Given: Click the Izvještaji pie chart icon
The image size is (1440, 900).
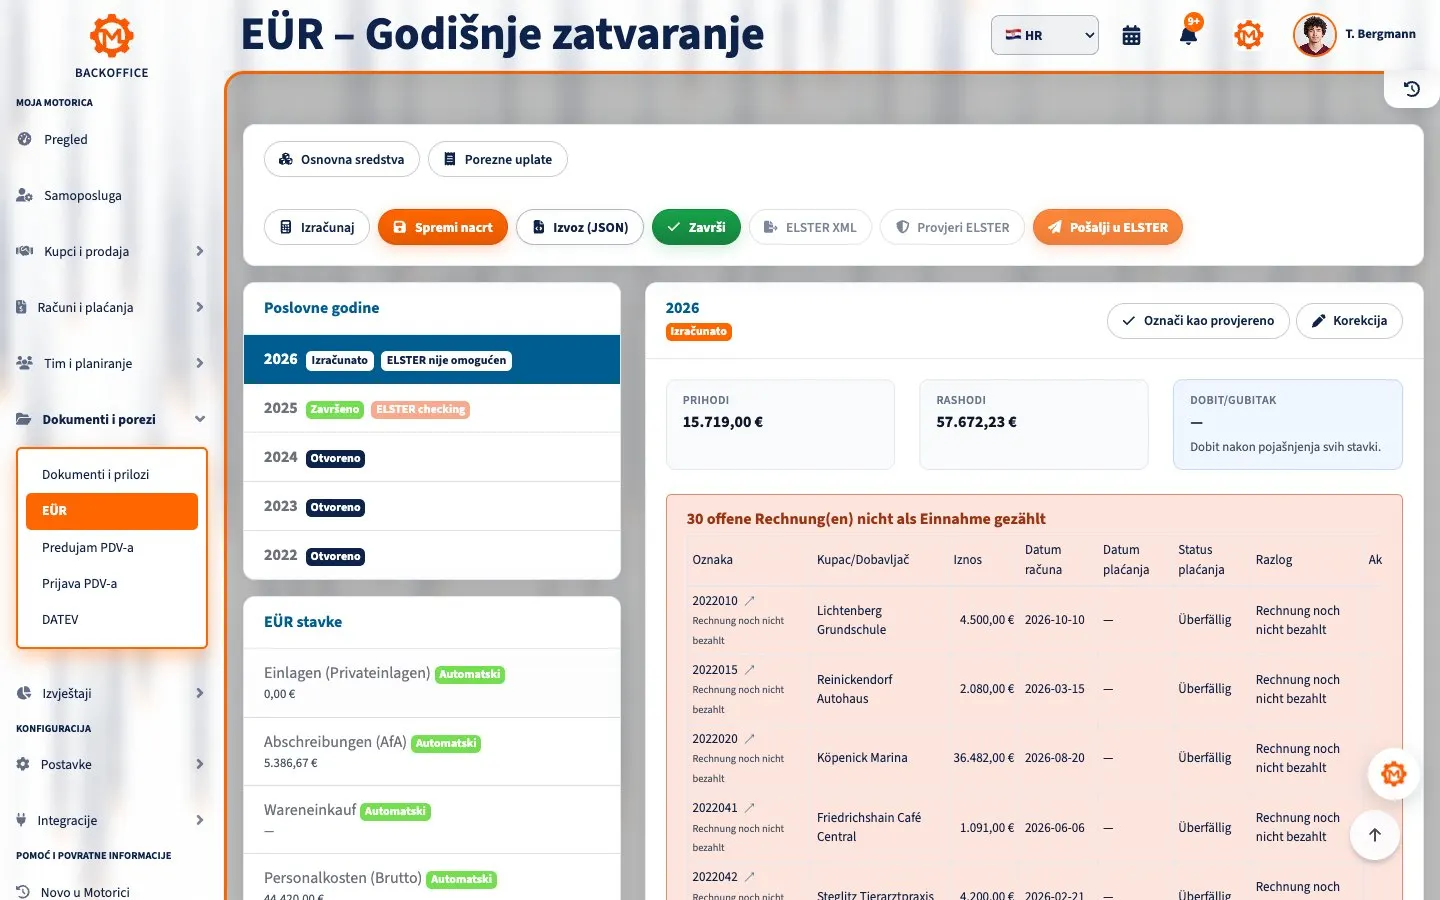Looking at the screenshot, I should pos(24,693).
